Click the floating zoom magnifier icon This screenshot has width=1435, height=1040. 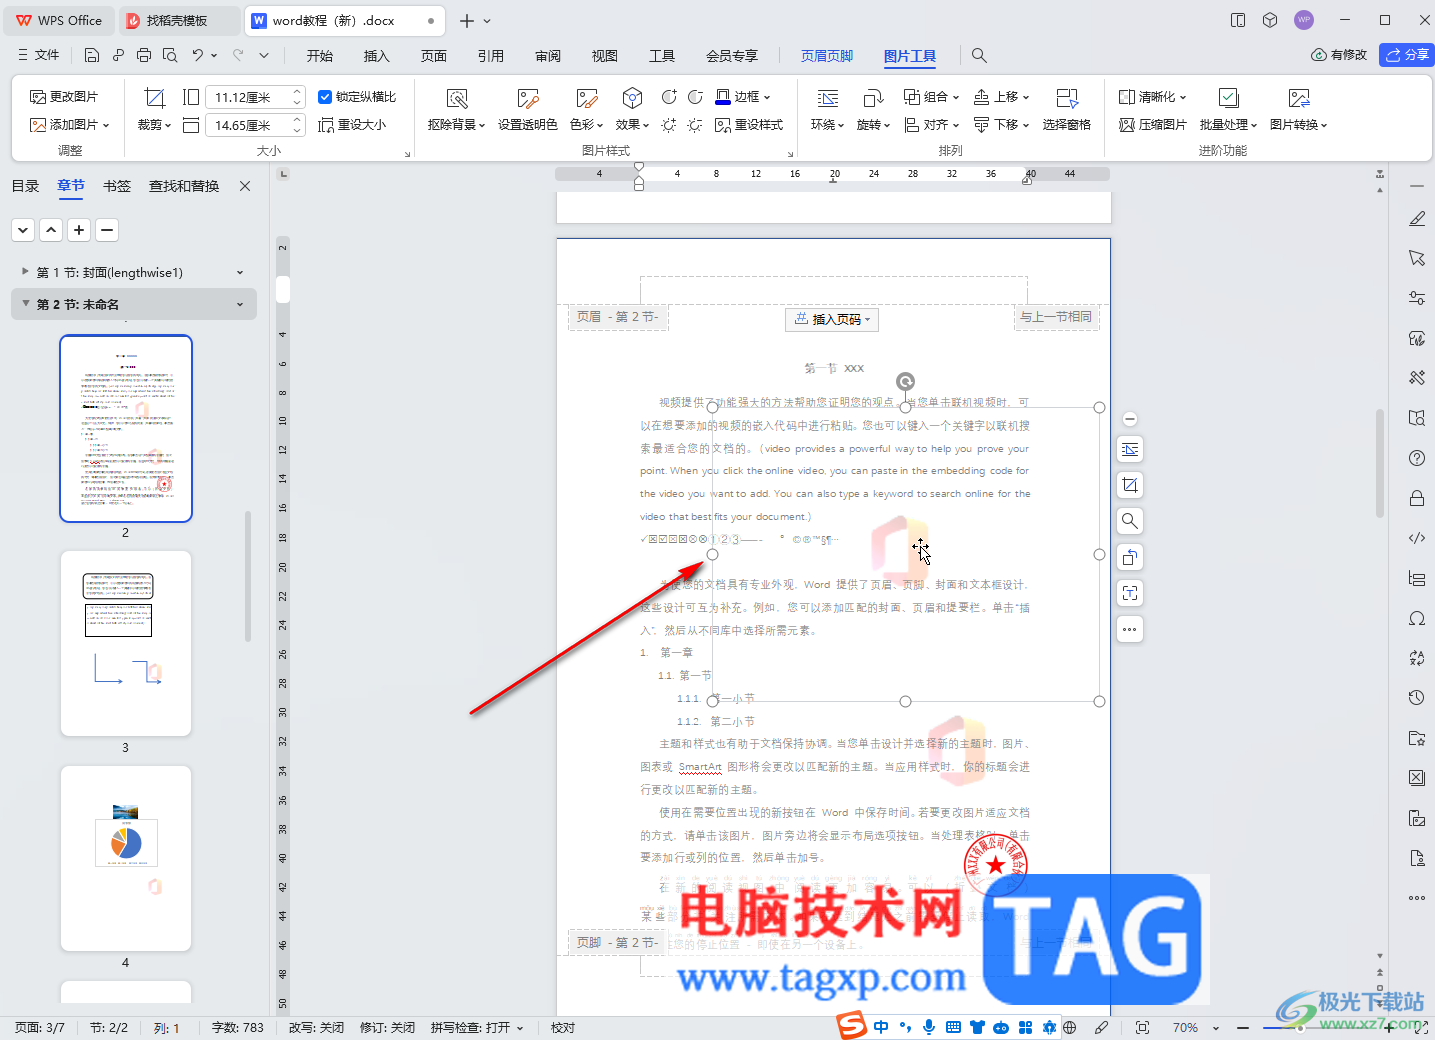tap(1130, 521)
